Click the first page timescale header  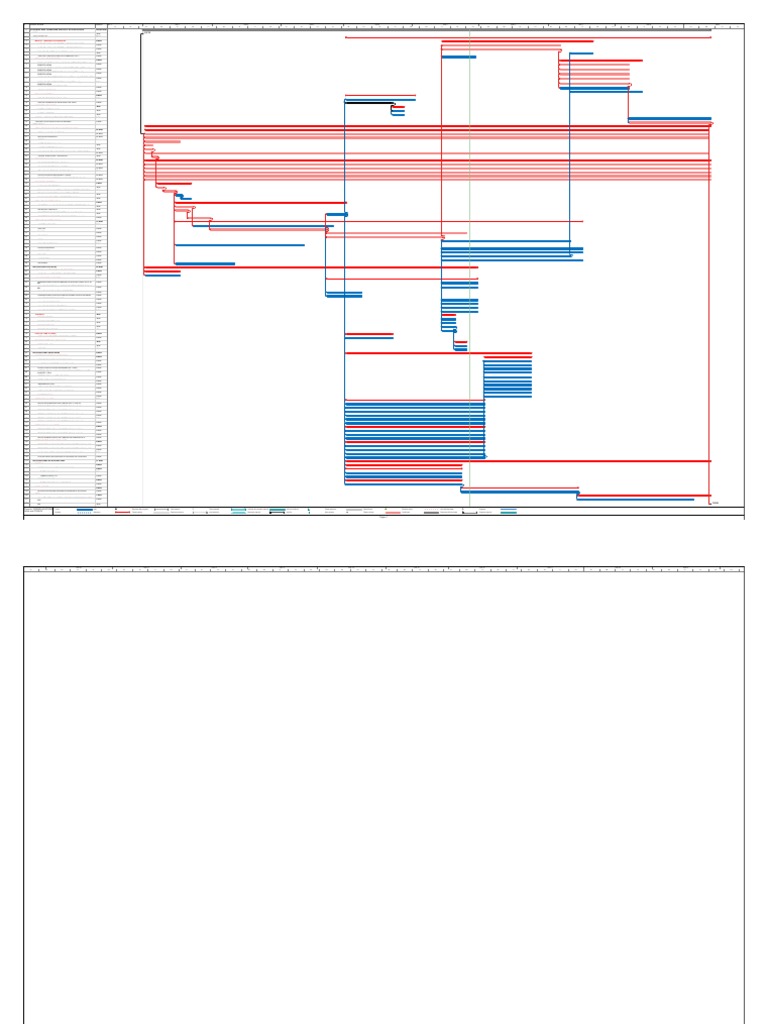click(x=426, y=27)
